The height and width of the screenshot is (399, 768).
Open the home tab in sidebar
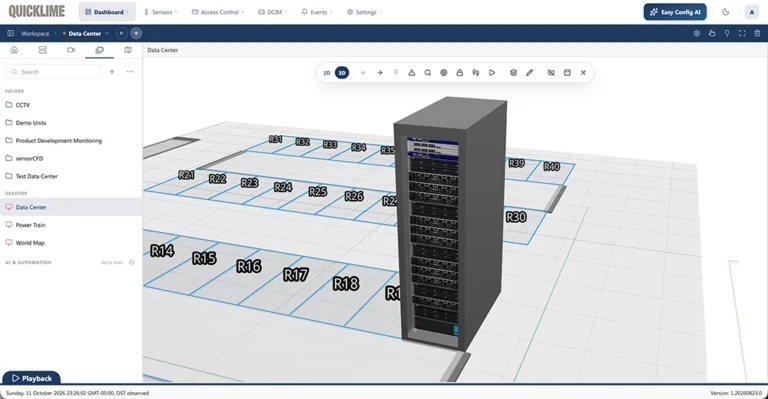[x=14, y=50]
